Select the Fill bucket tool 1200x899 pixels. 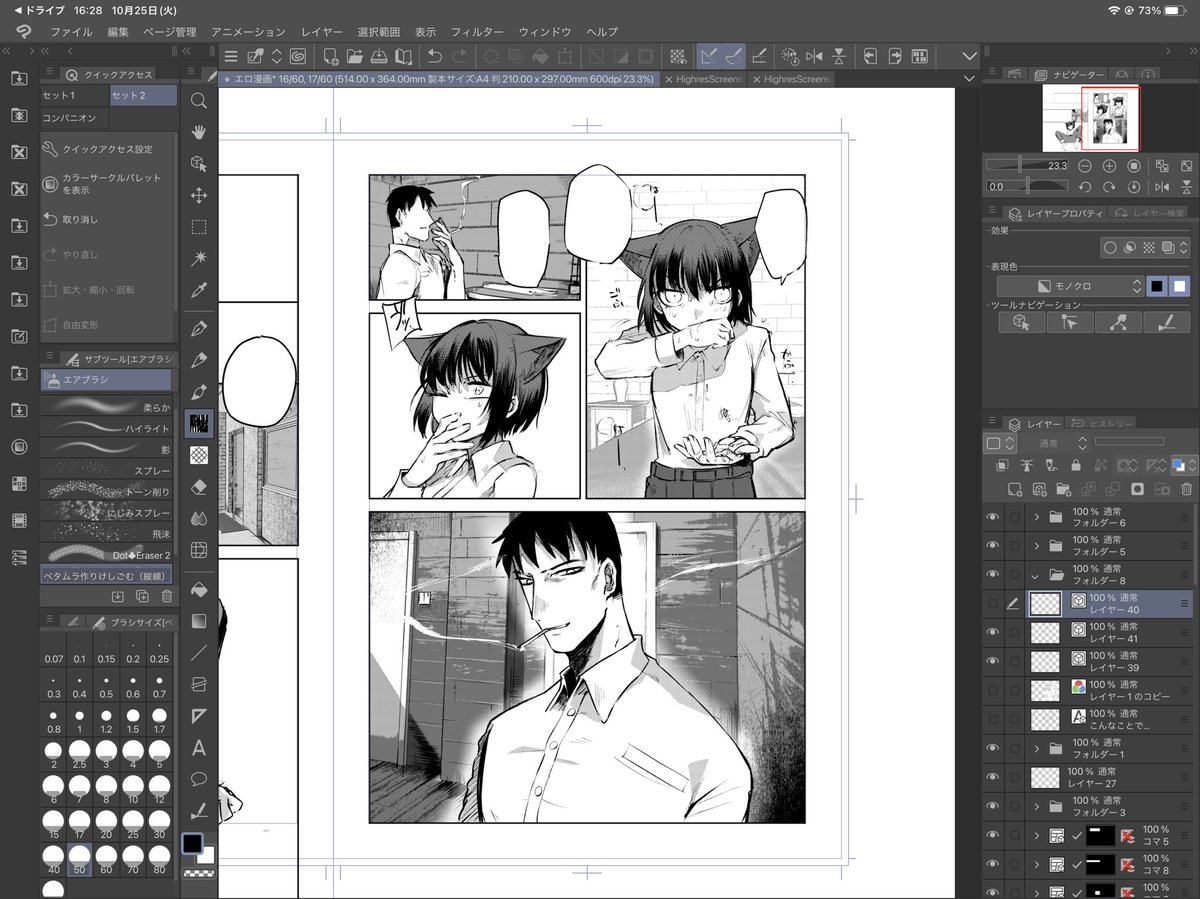point(199,588)
